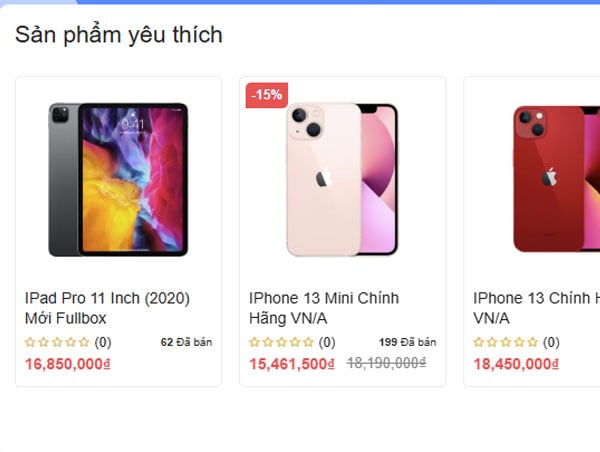This screenshot has width=600, height=452.
Task: Click second rating star under red iPhone 13
Action: (492, 342)
